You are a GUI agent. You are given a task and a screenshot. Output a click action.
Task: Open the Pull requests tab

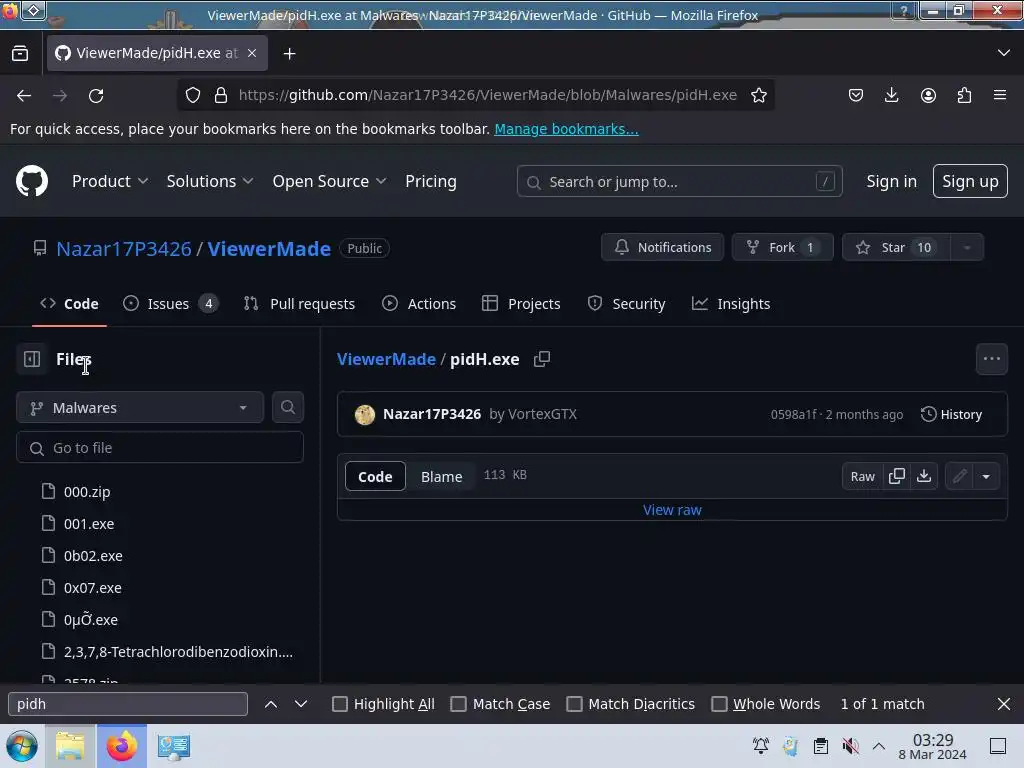[299, 304]
